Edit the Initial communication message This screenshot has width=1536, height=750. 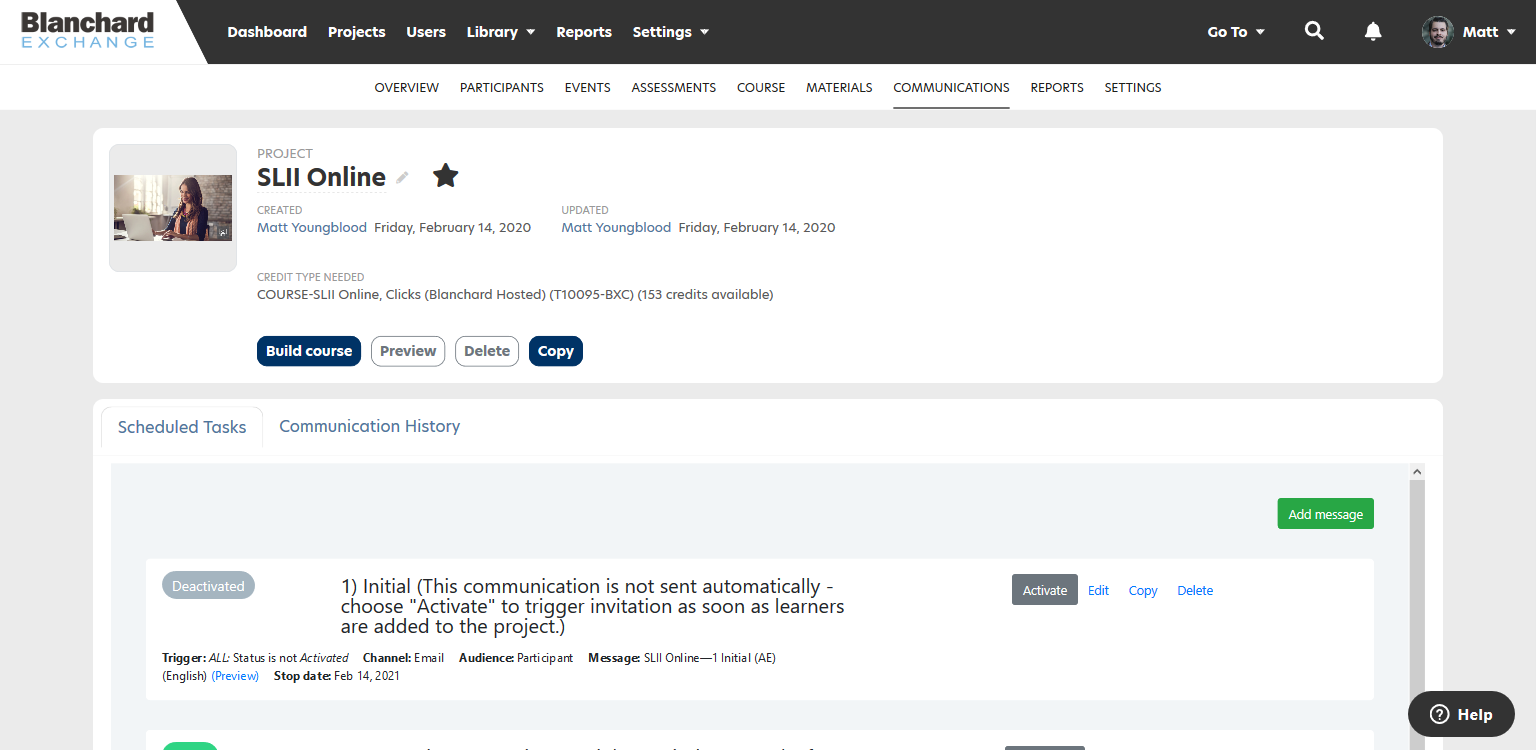[x=1098, y=591]
